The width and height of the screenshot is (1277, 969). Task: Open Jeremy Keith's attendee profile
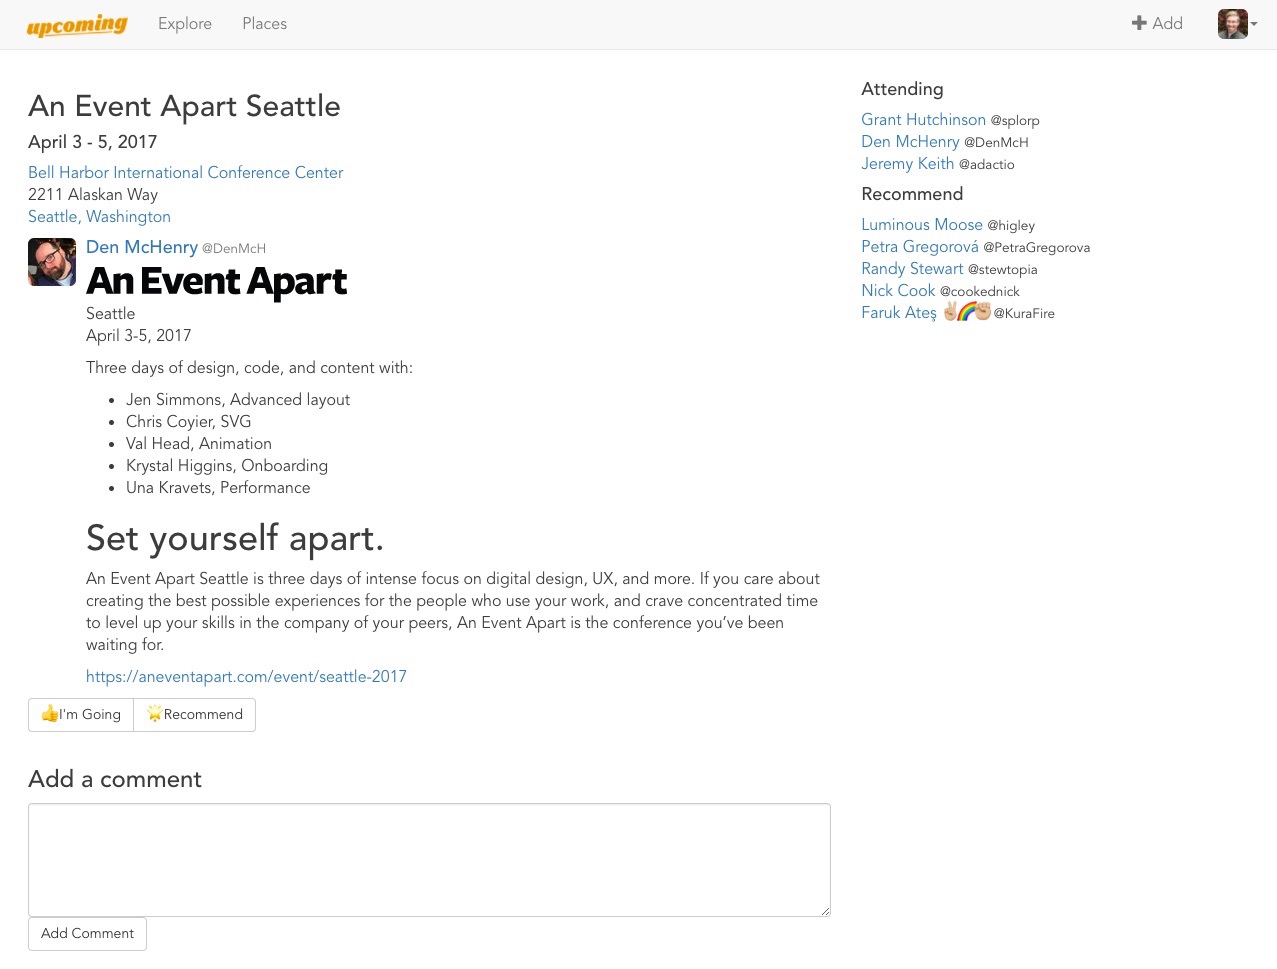click(907, 164)
